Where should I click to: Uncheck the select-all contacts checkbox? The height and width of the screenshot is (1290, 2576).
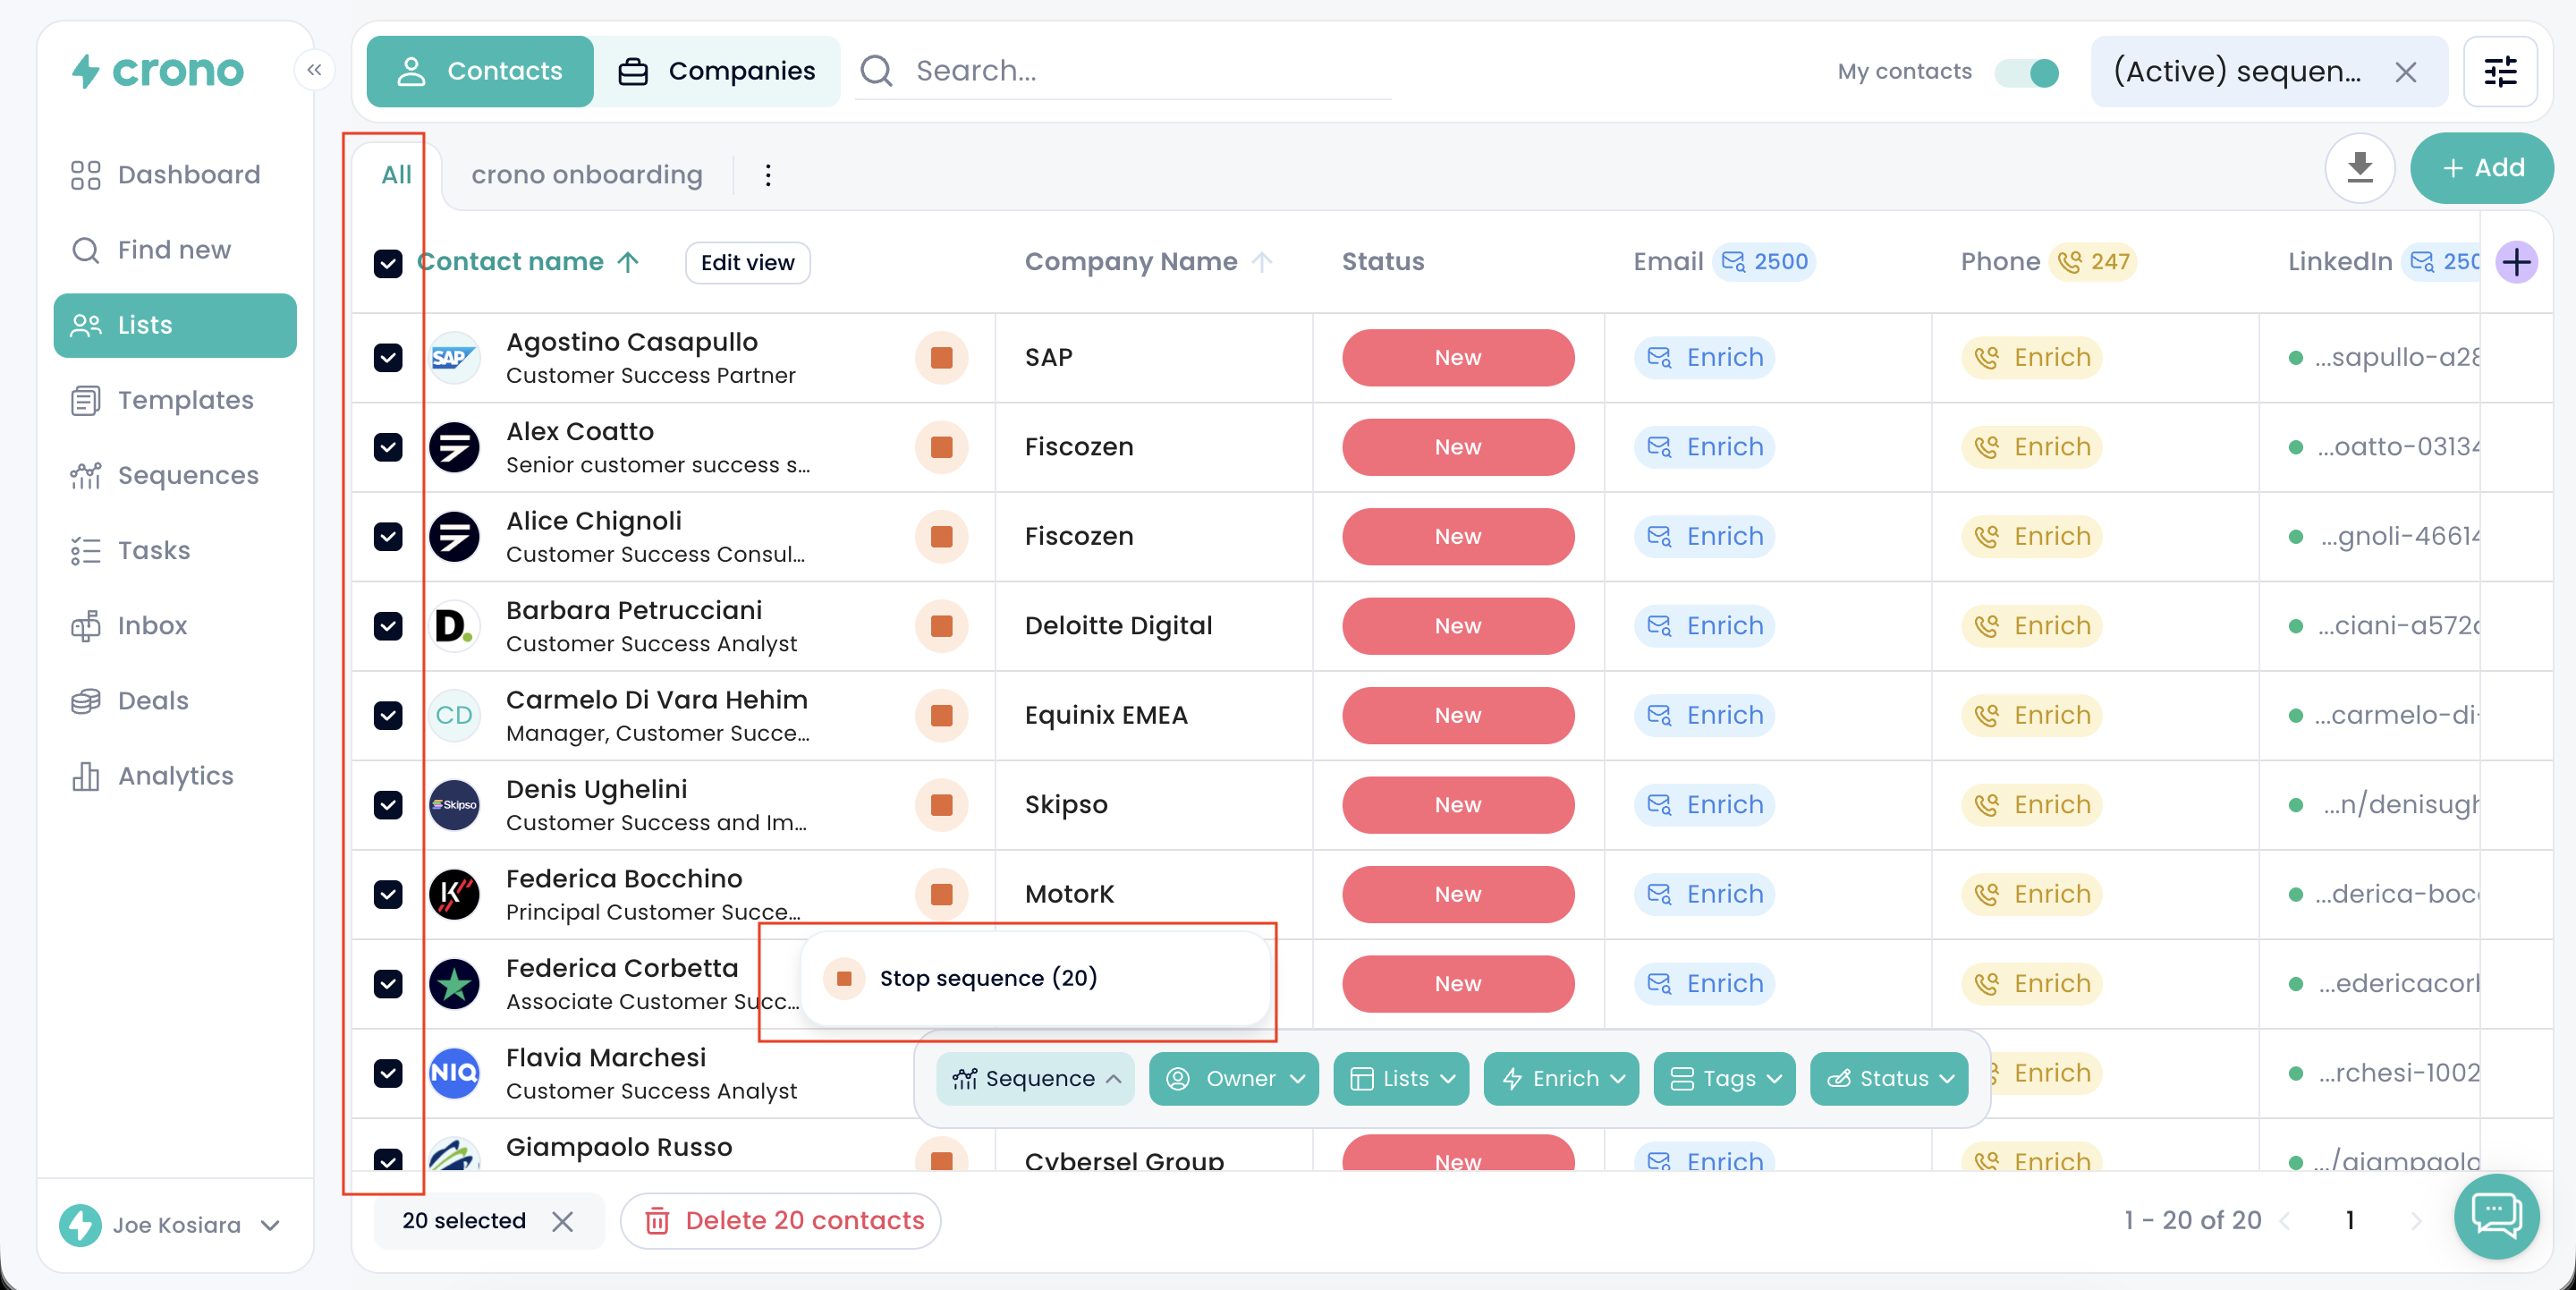coord(388,263)
